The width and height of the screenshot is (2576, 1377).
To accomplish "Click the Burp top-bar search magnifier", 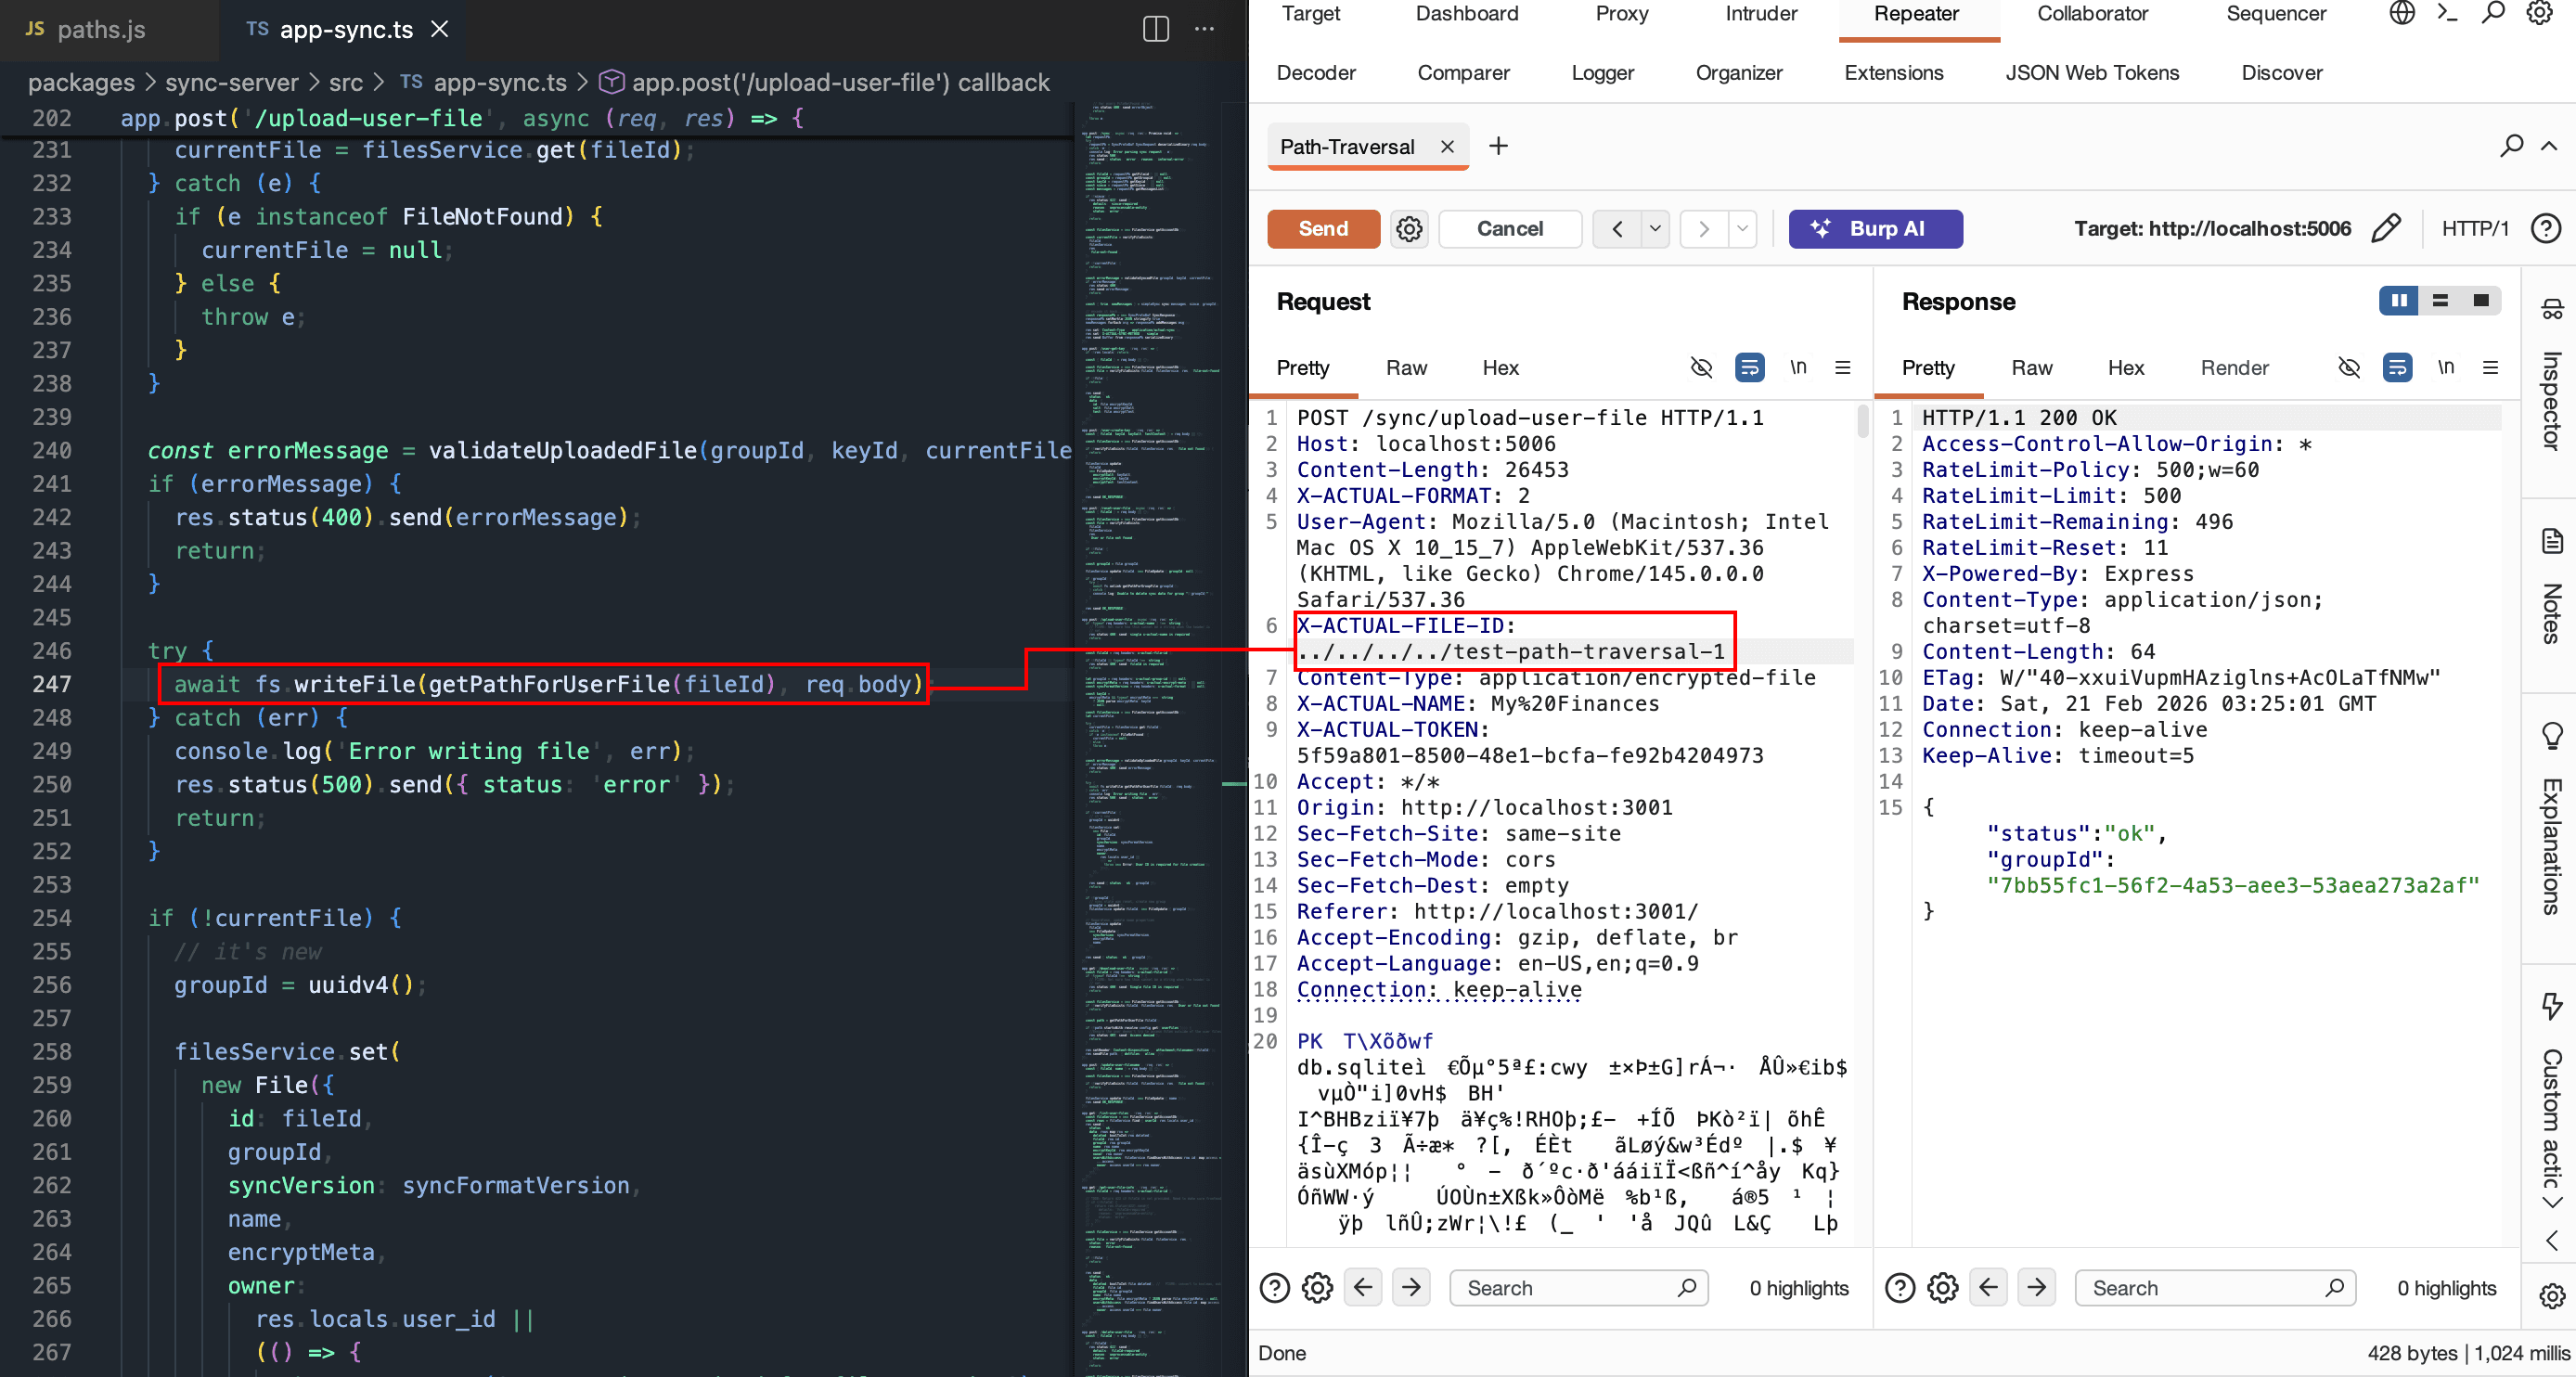I will coord(2493,13).
